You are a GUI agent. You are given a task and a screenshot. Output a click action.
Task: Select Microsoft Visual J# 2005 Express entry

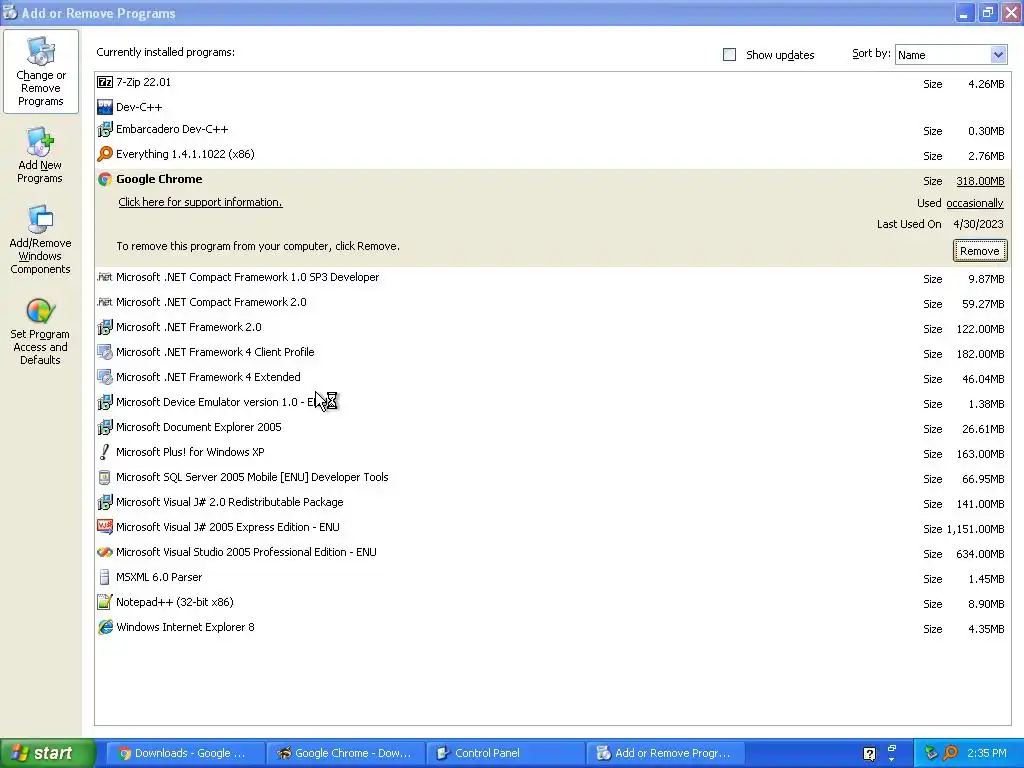pyautogui.click(x=552, y=528)
